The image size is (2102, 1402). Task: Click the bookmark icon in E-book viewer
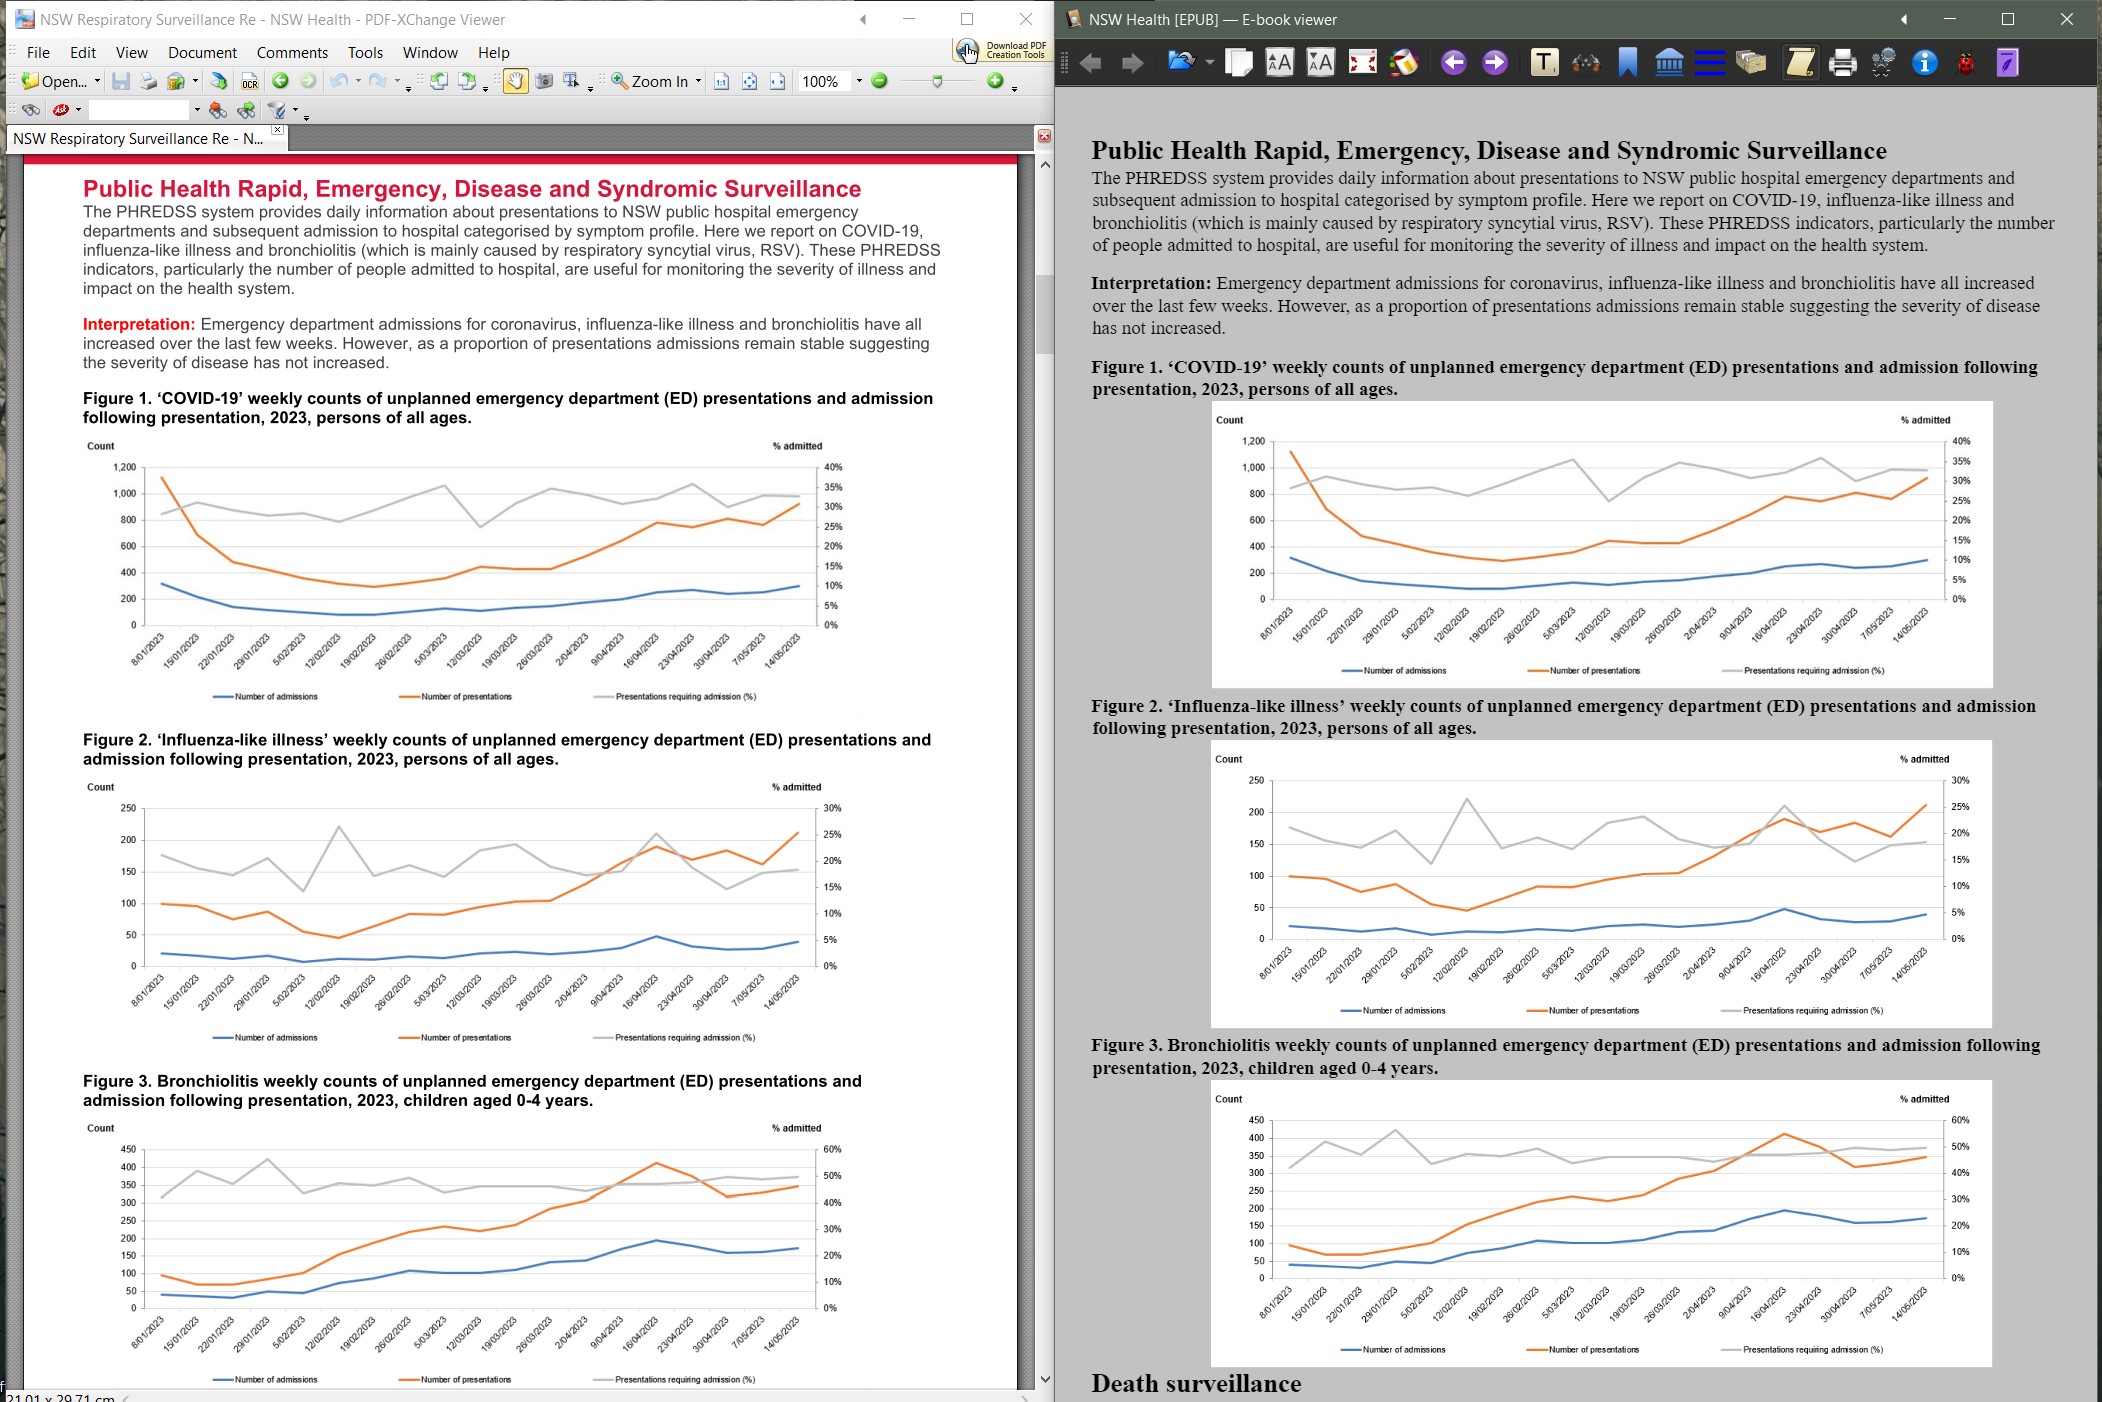1627,63
